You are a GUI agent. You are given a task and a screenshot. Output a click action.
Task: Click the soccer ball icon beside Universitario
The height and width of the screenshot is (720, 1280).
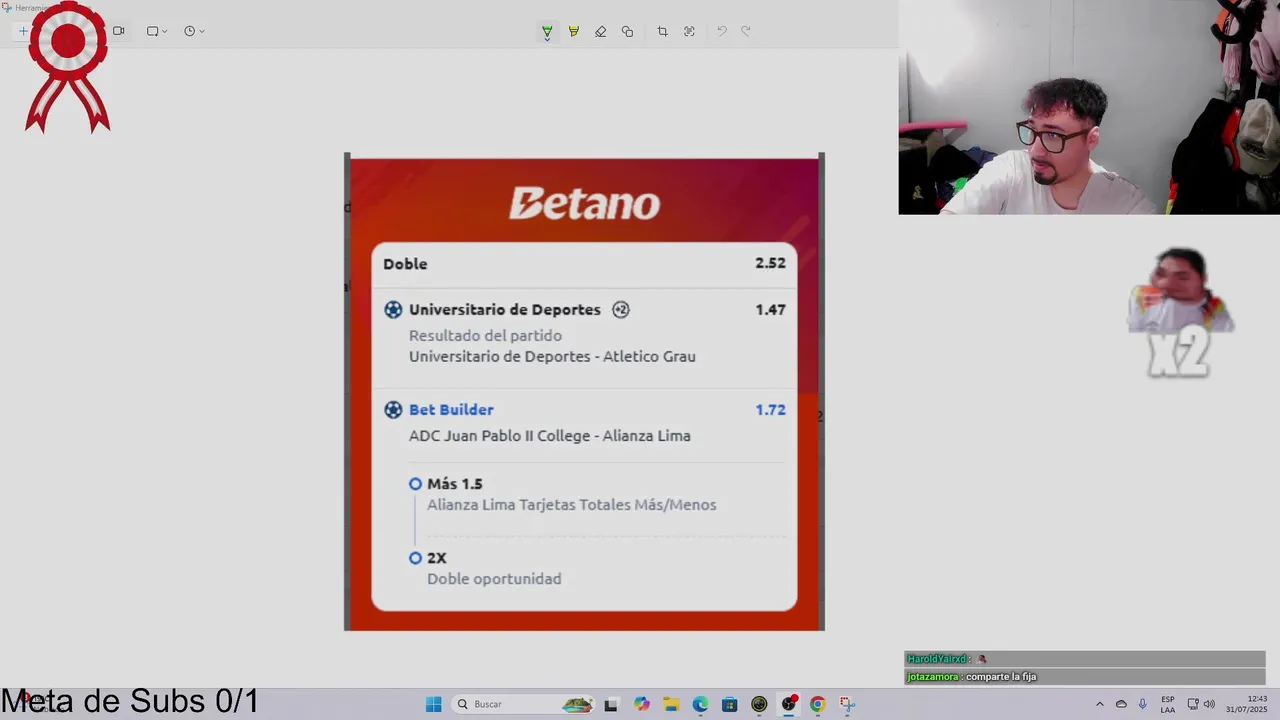(393, 310)
